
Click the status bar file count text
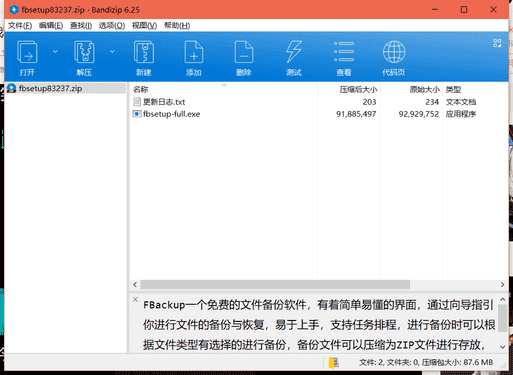pos(426,362)
